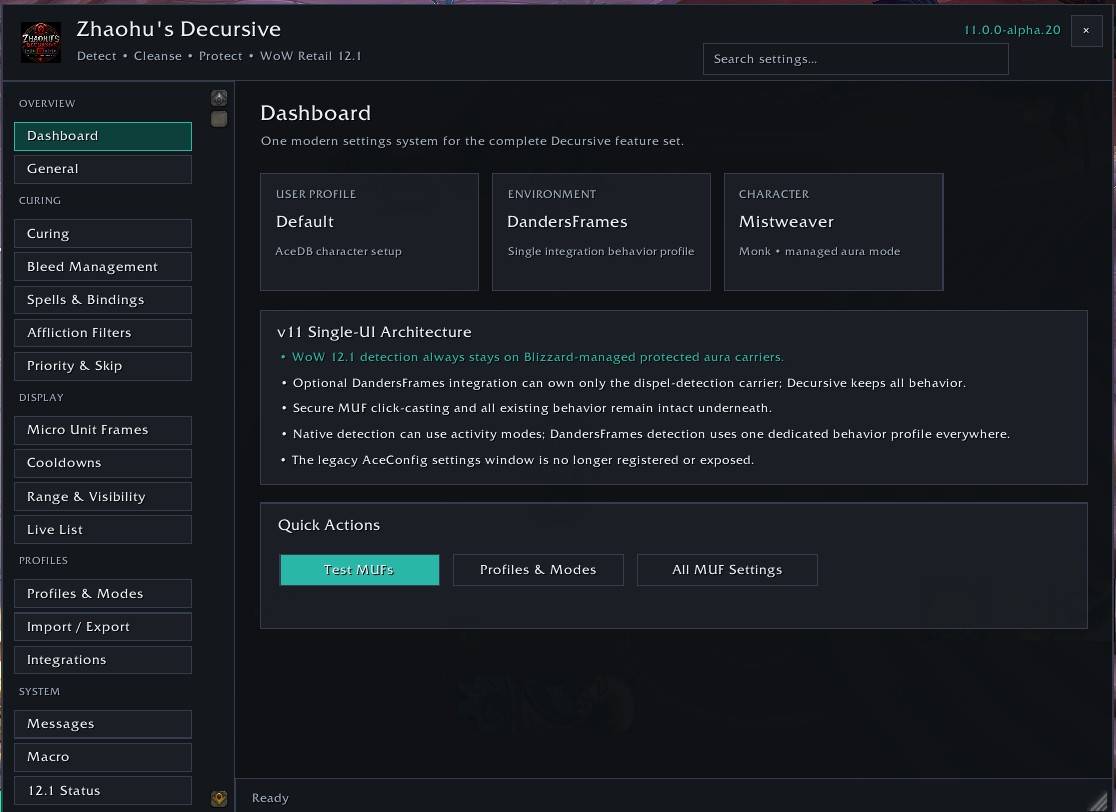The image size is (1116, 812).
Task: Click the Native detection activity modes bullet
Action: point(646,434)
